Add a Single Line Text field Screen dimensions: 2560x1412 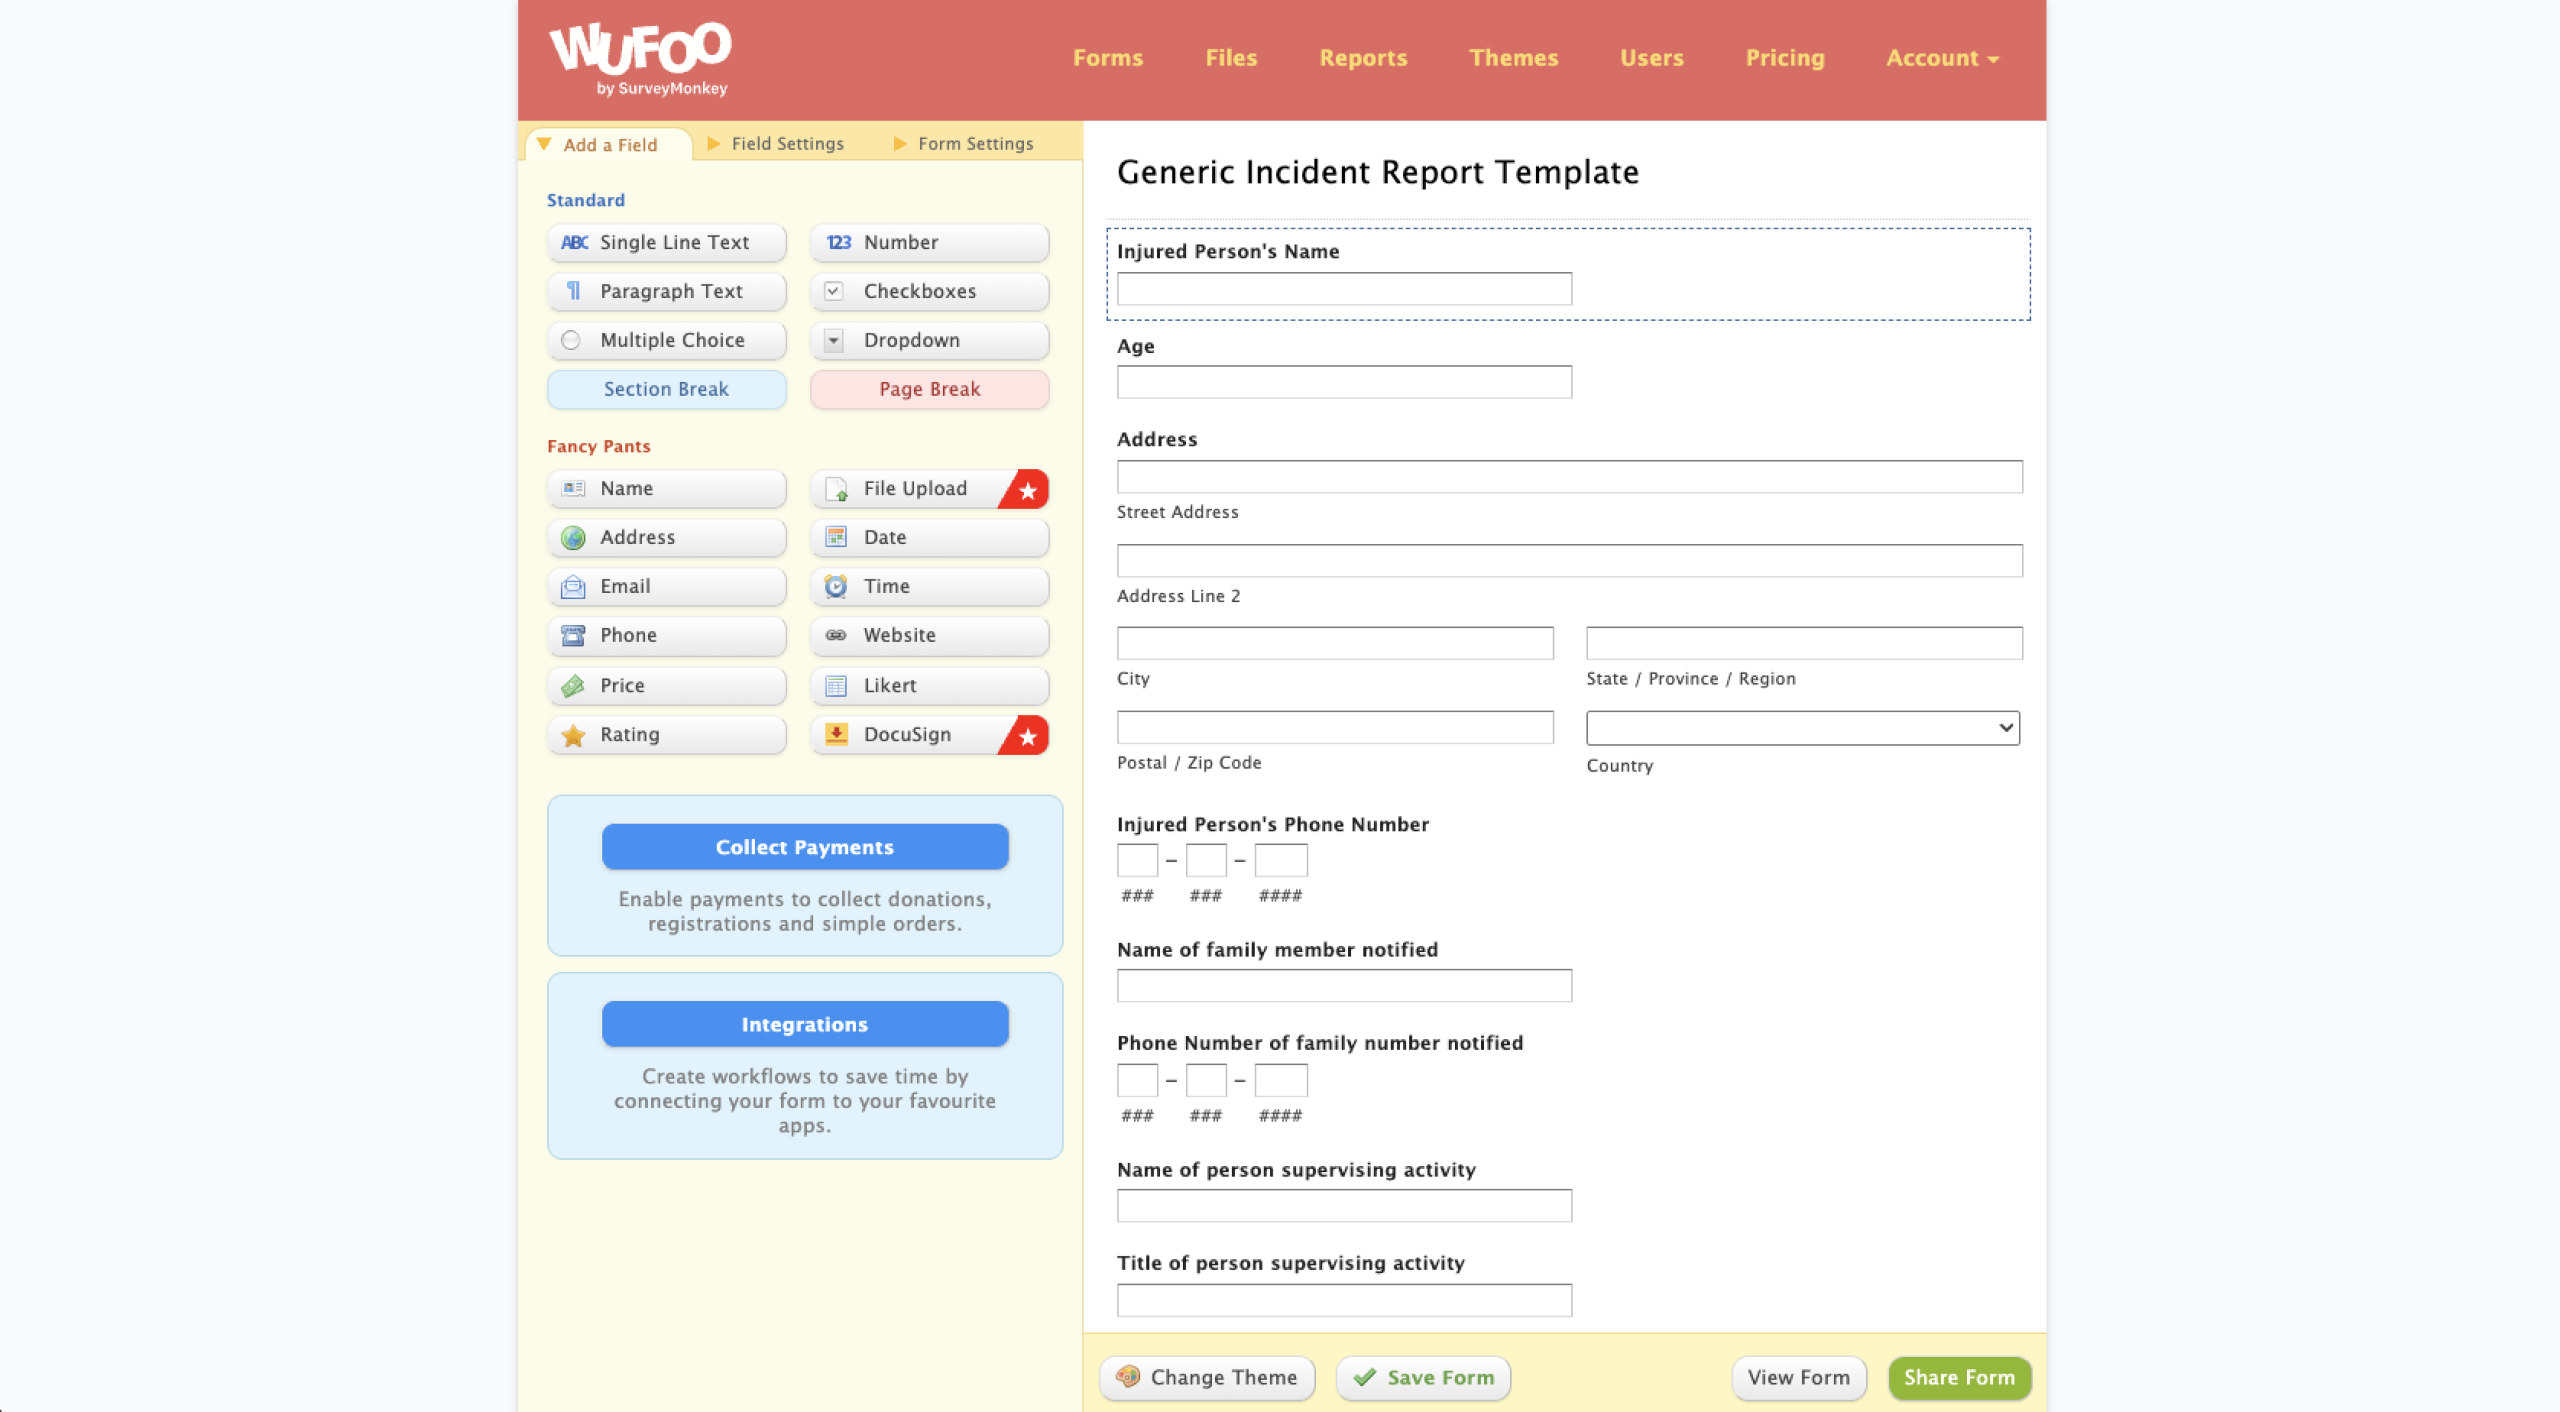pyautogui.click(x=666, y=242)
